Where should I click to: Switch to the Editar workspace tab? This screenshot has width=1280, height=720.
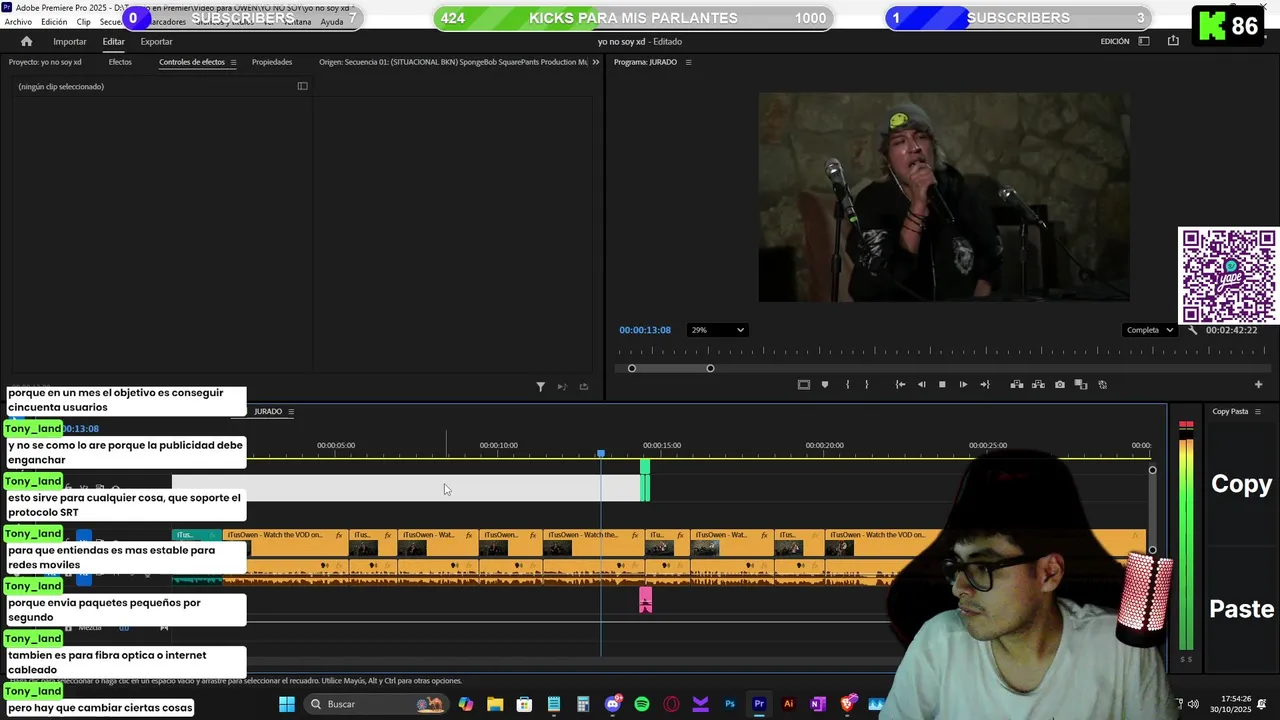tap(114, 42)
